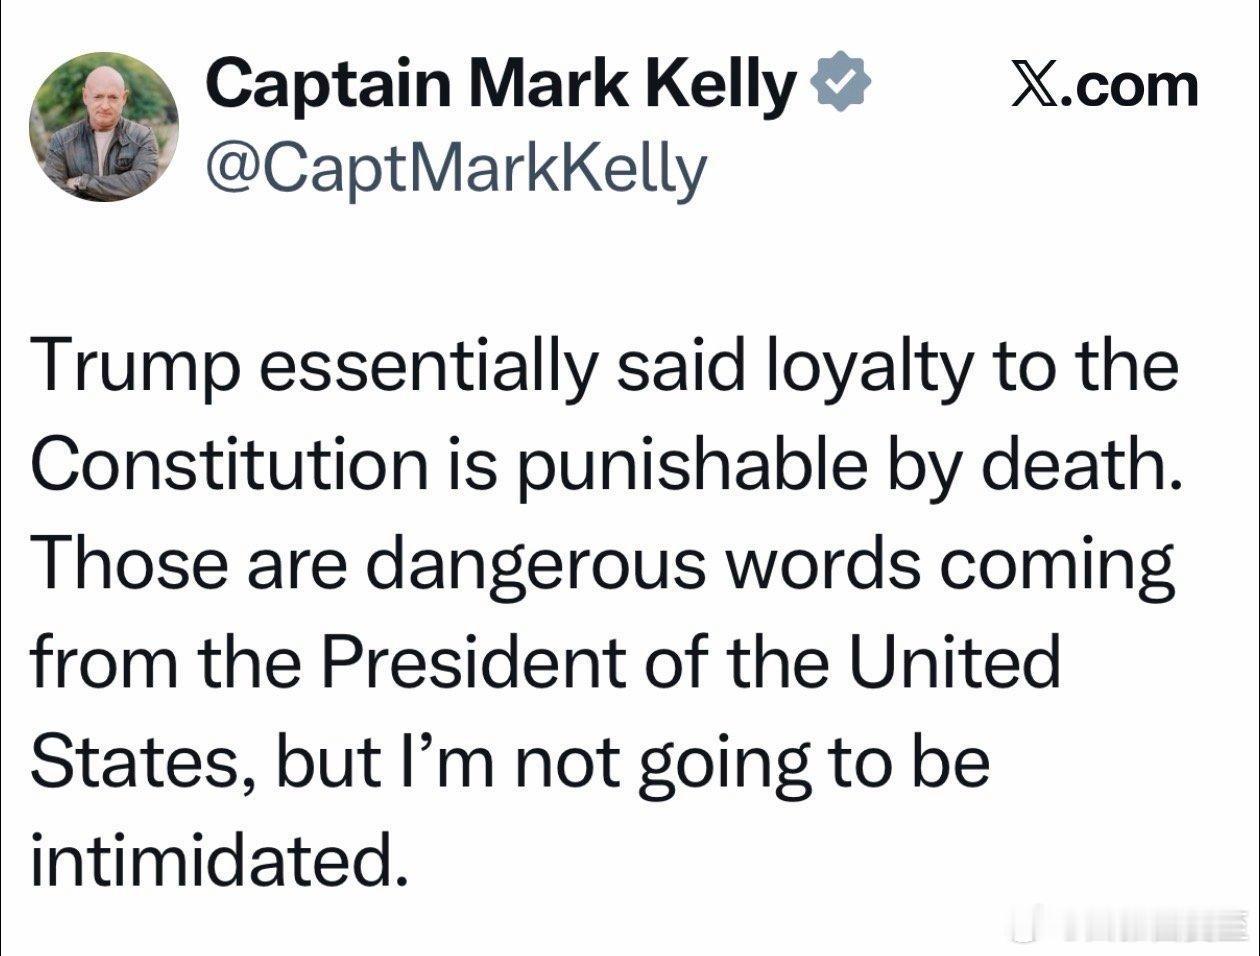The height and width of the screenshot is (956, 1260).
Task: Click the word 'Constitution' in the tweet
Action: (x=229, y=465)
